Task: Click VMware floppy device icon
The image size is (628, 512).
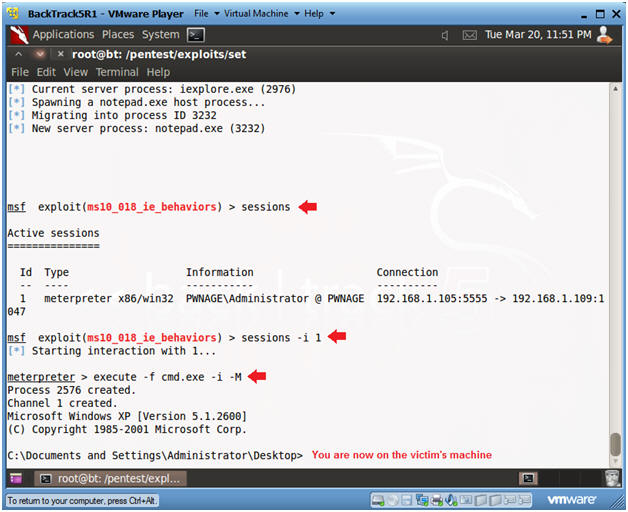Action: click(x=407, y=500)
